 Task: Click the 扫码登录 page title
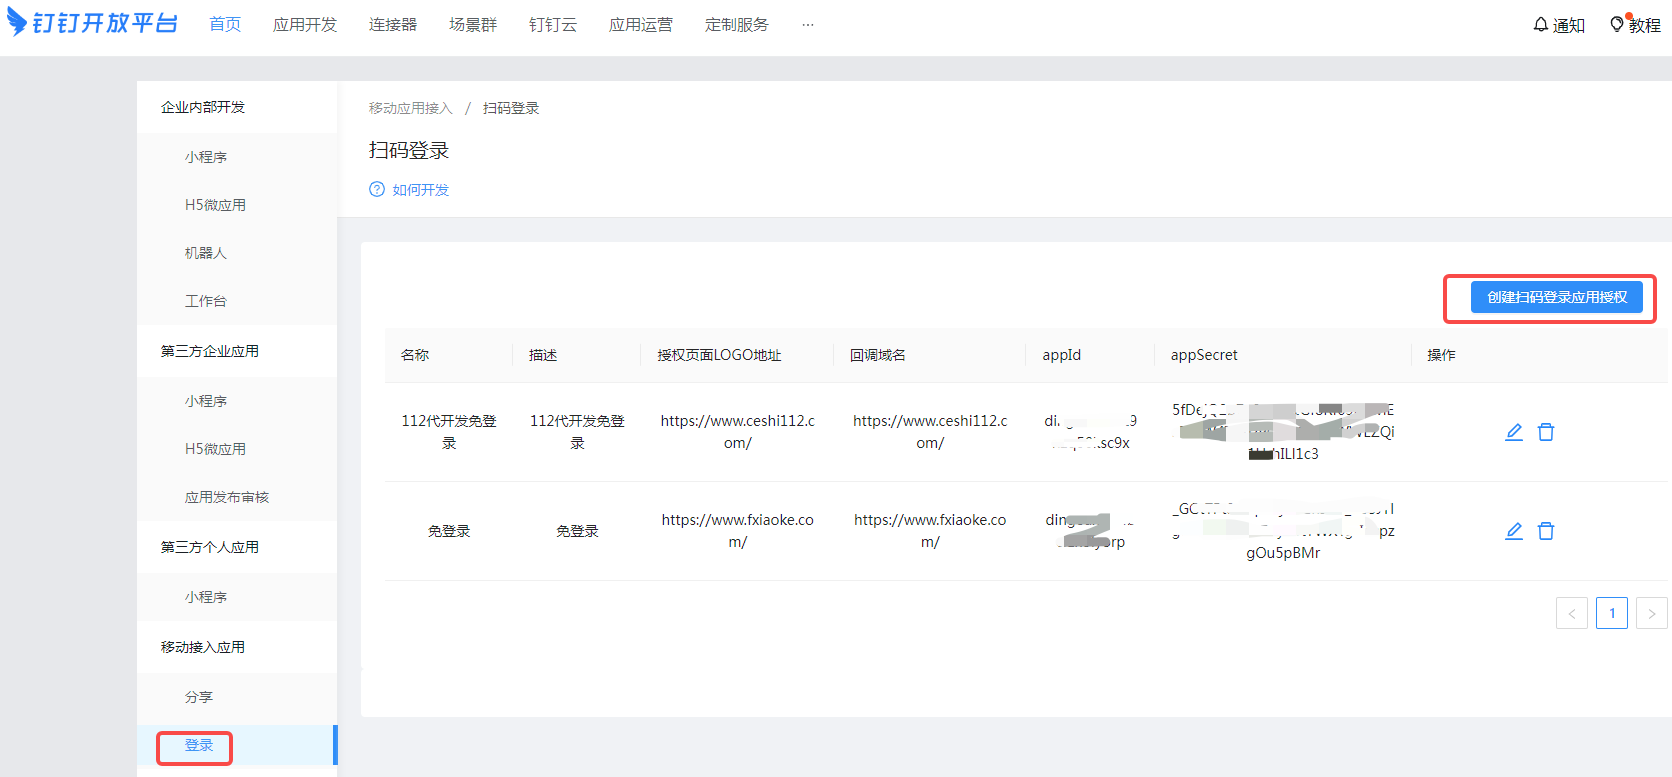tap(409, 150)
